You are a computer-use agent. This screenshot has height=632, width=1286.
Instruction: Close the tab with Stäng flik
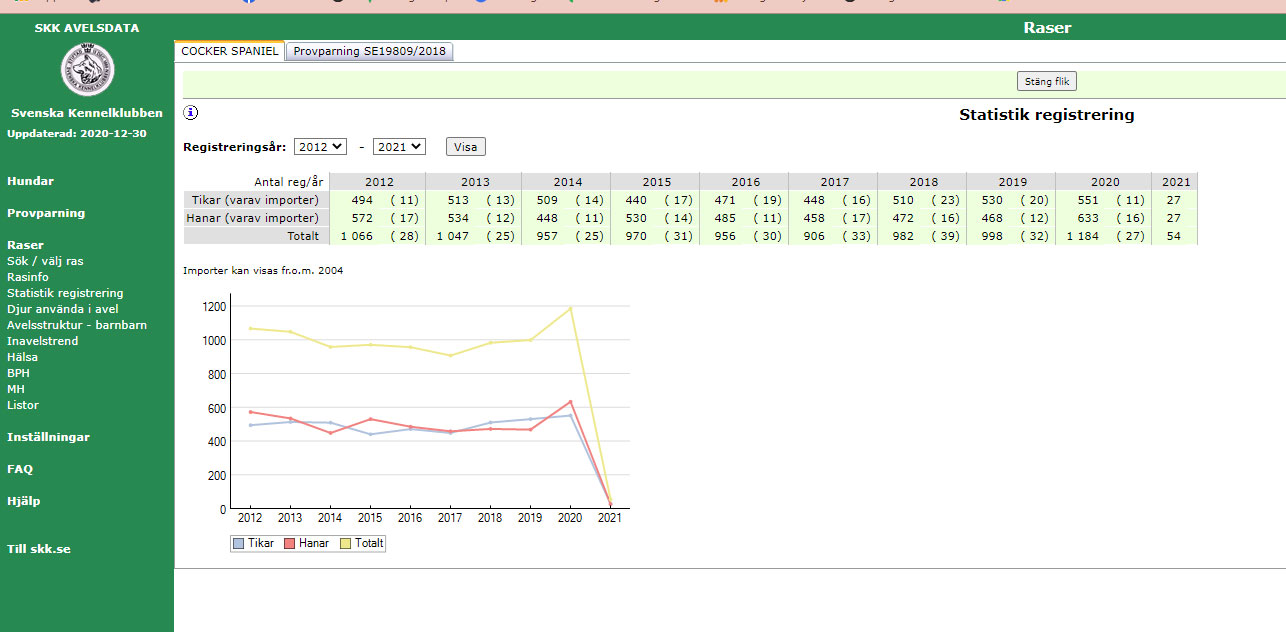[x=1047, y=82]
